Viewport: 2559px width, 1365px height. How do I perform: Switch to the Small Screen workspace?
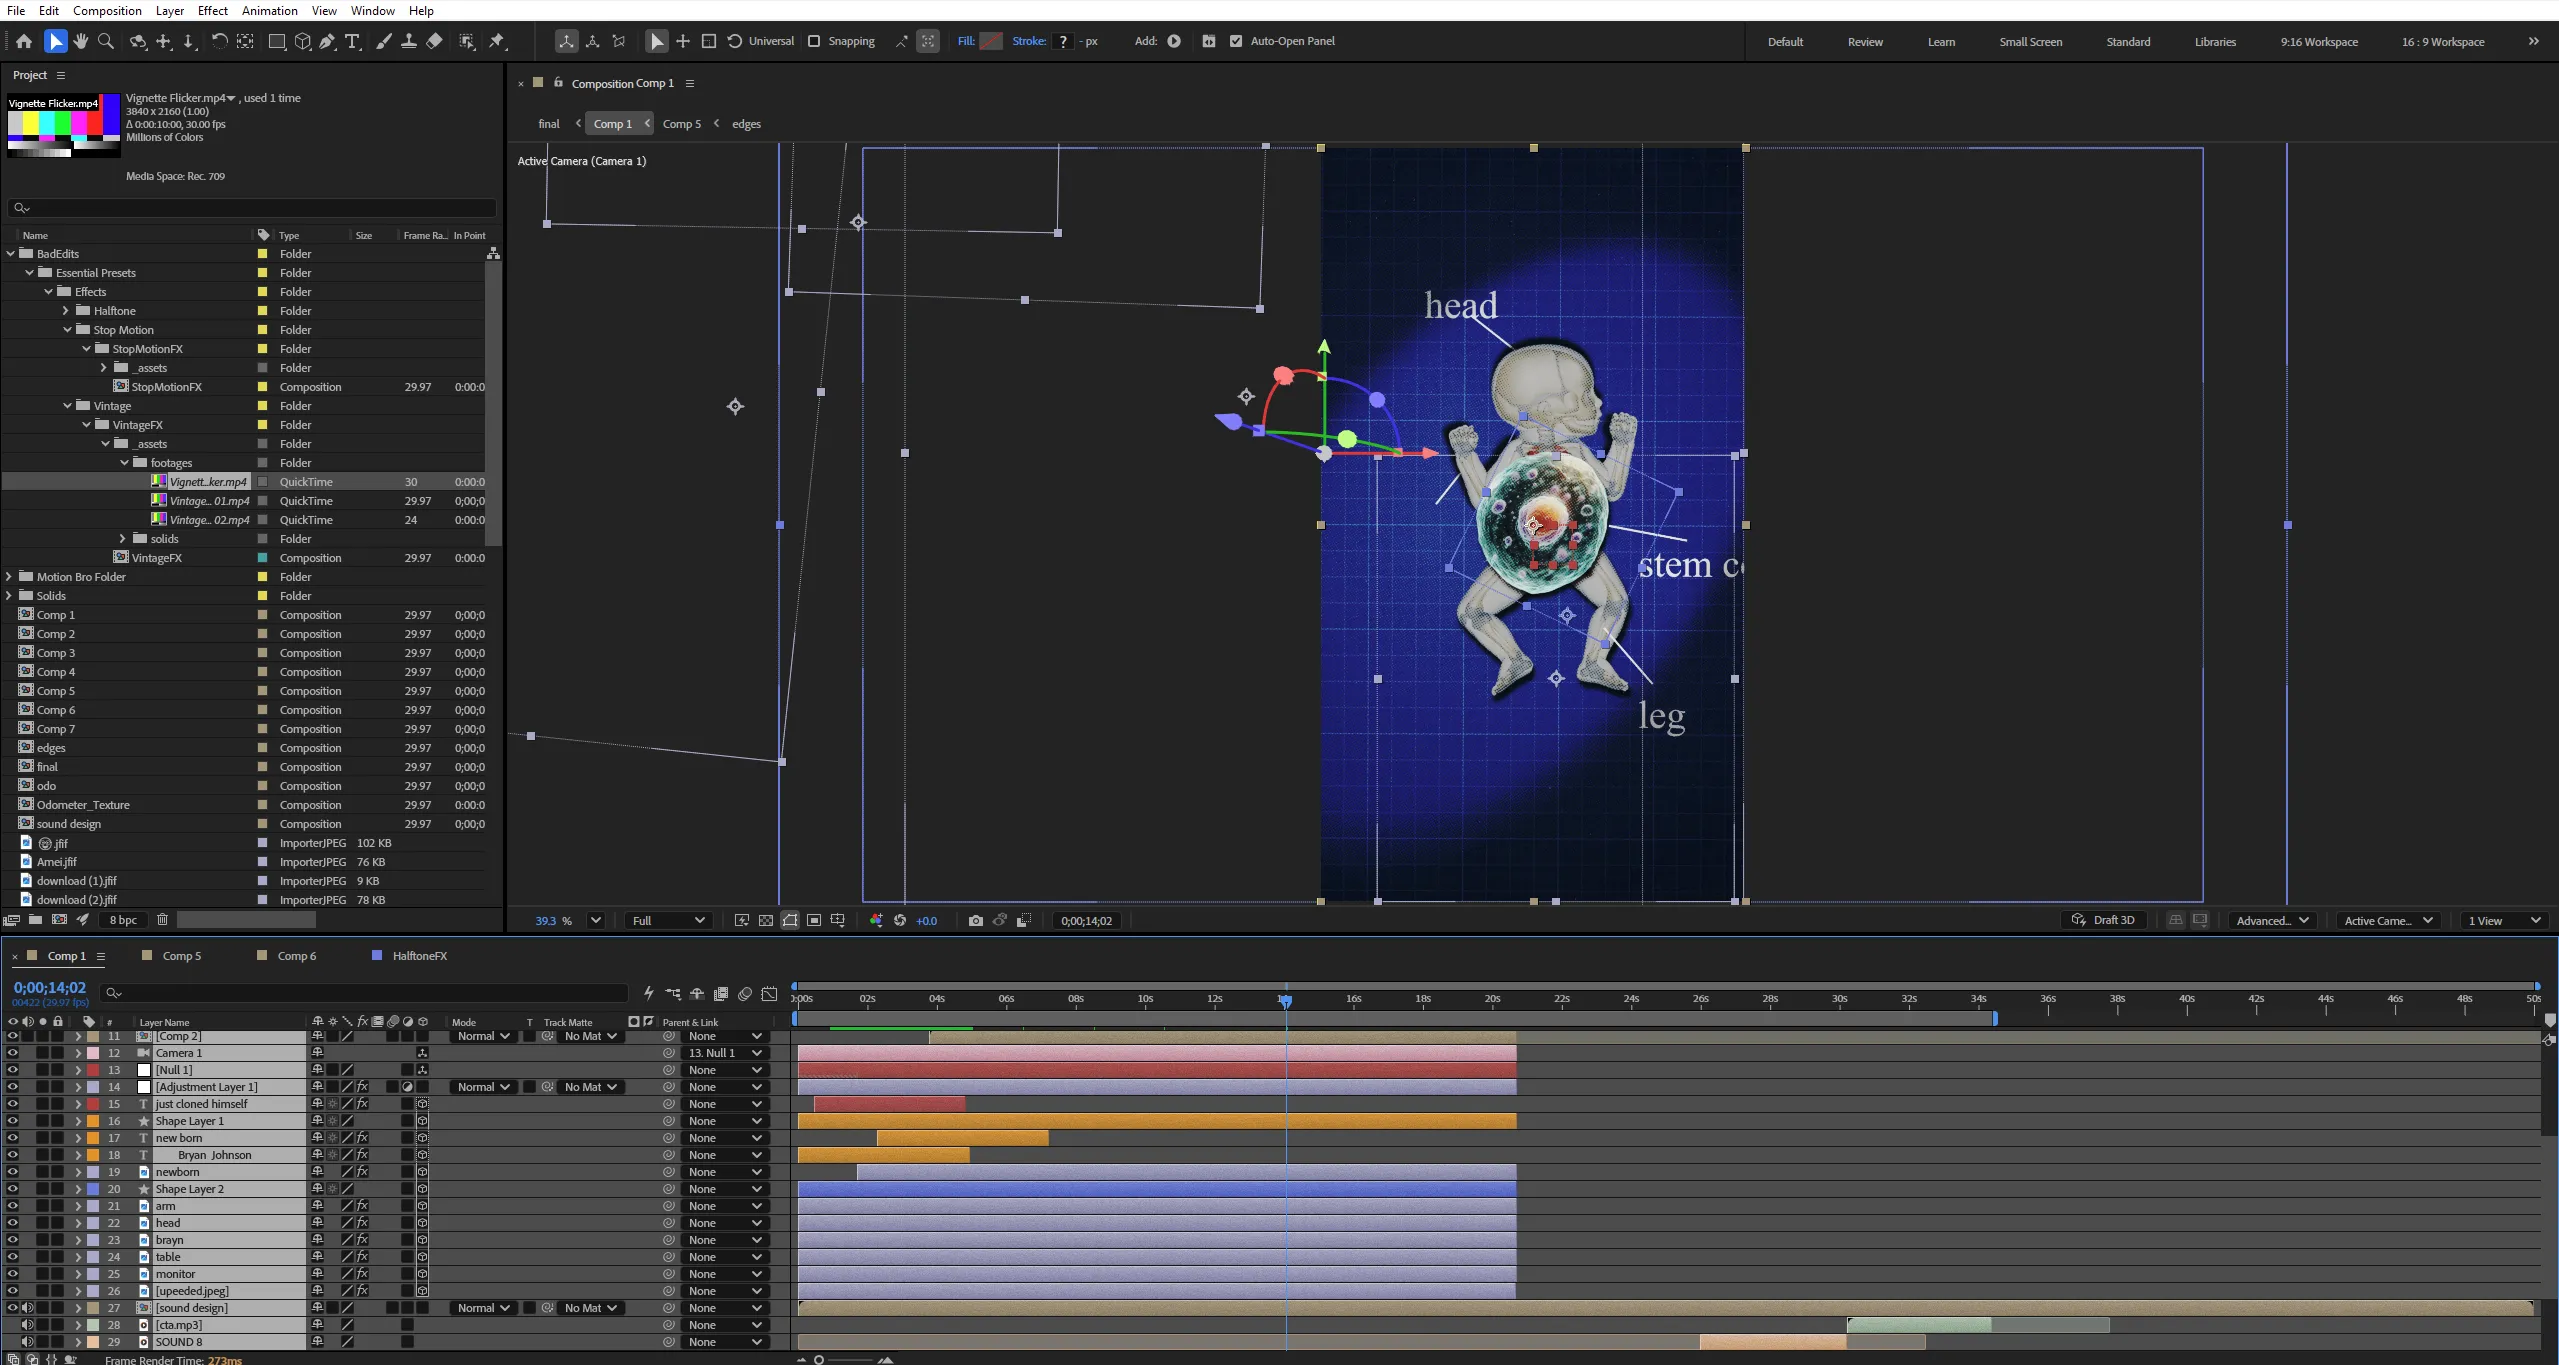coord(2030,42)
